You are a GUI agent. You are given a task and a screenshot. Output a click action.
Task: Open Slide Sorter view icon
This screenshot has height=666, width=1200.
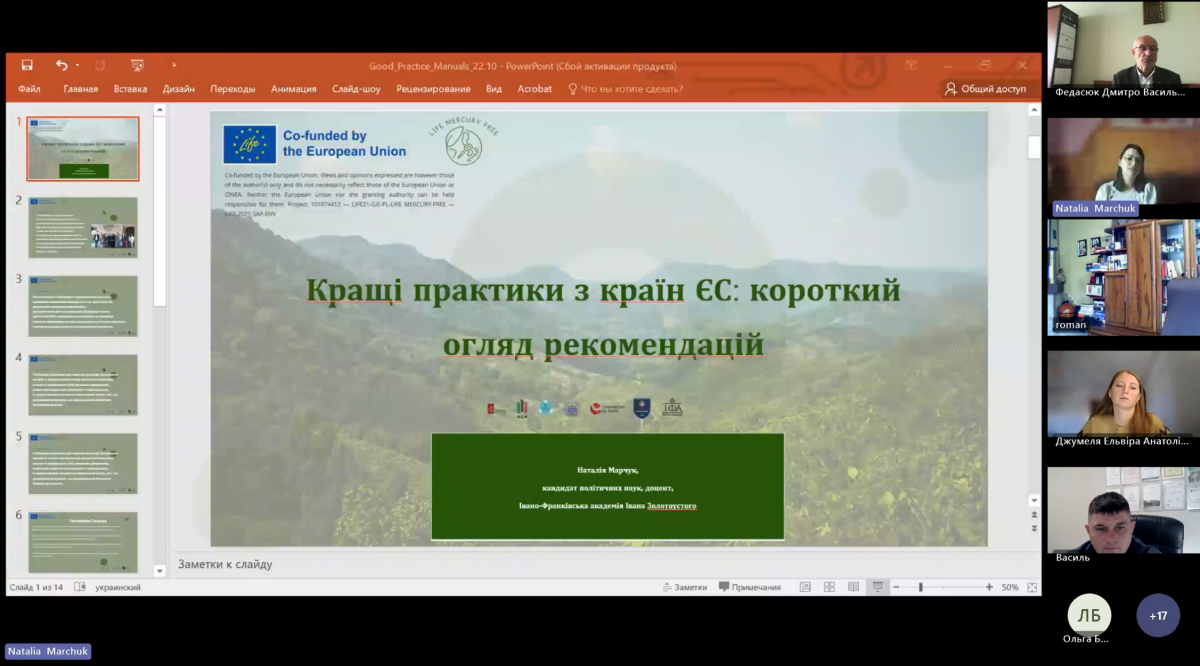pos(830,587)
